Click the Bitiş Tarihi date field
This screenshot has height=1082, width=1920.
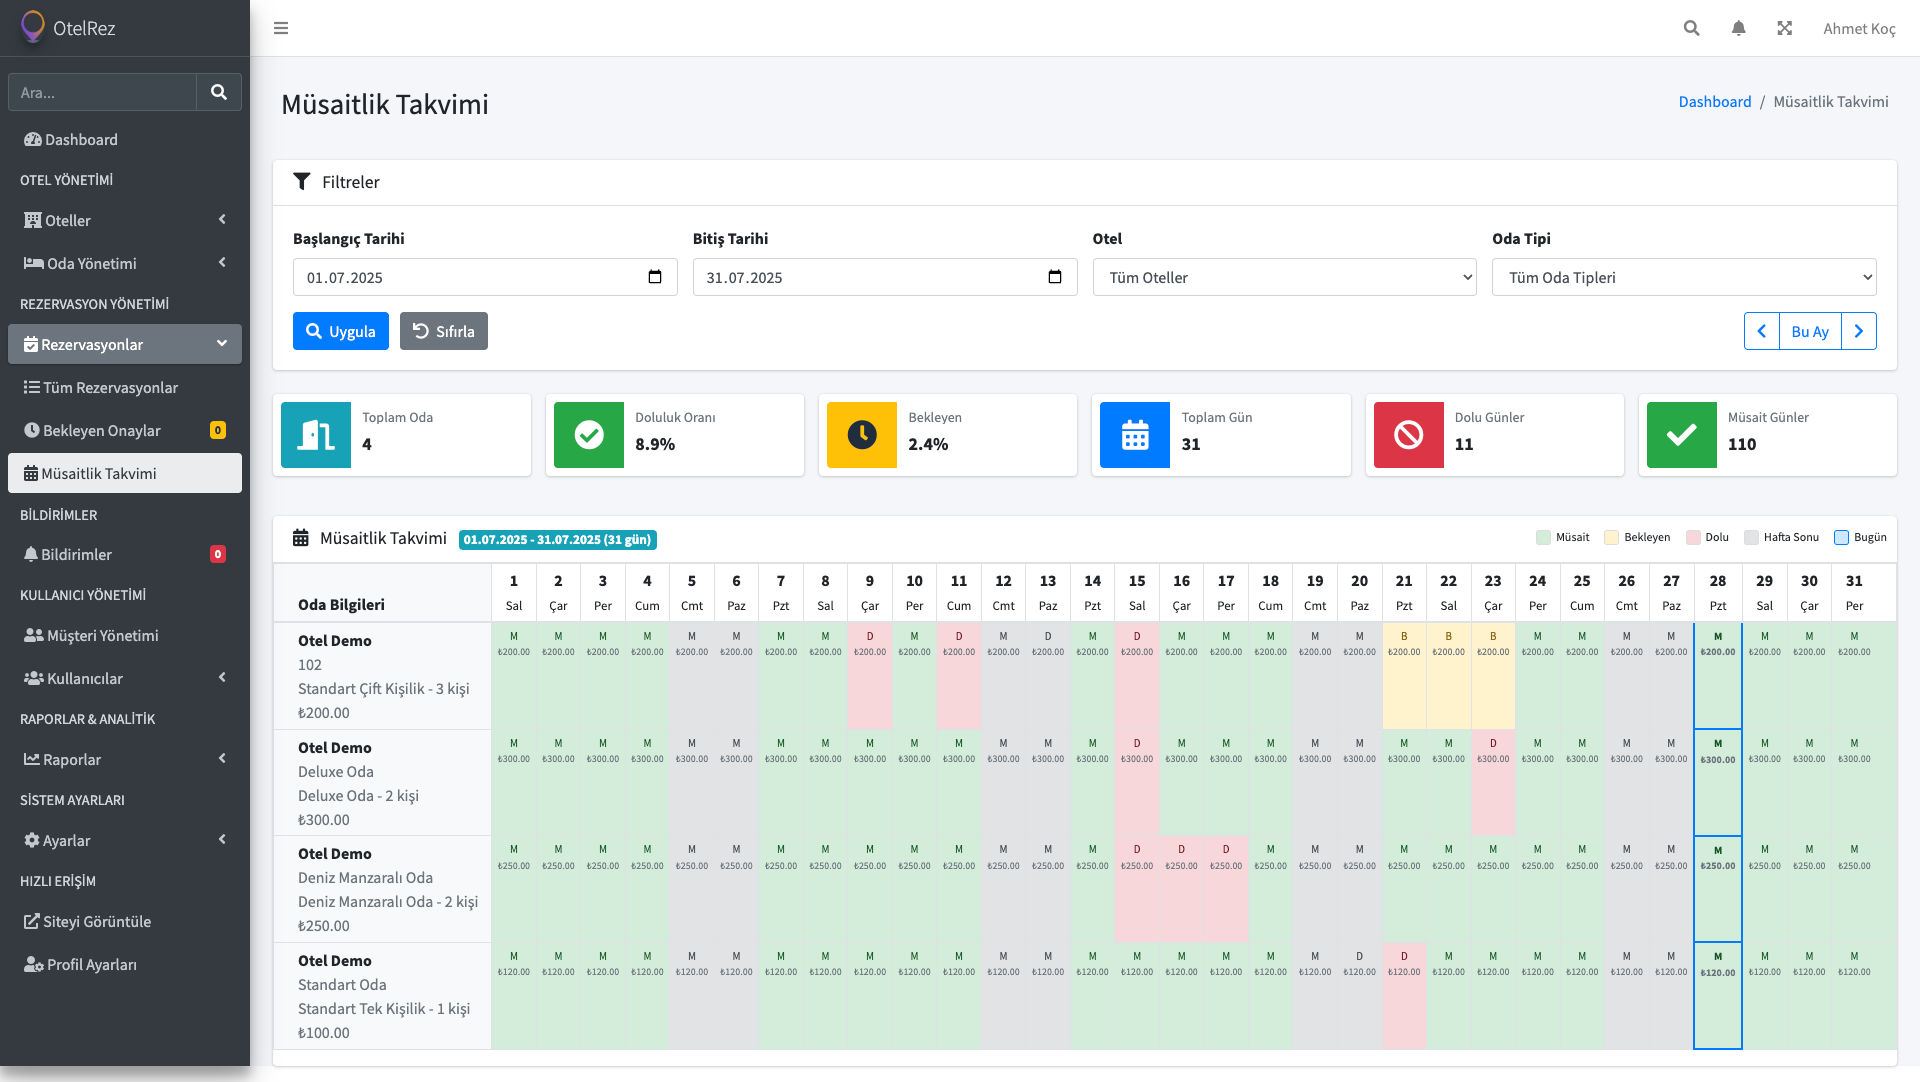885,277
